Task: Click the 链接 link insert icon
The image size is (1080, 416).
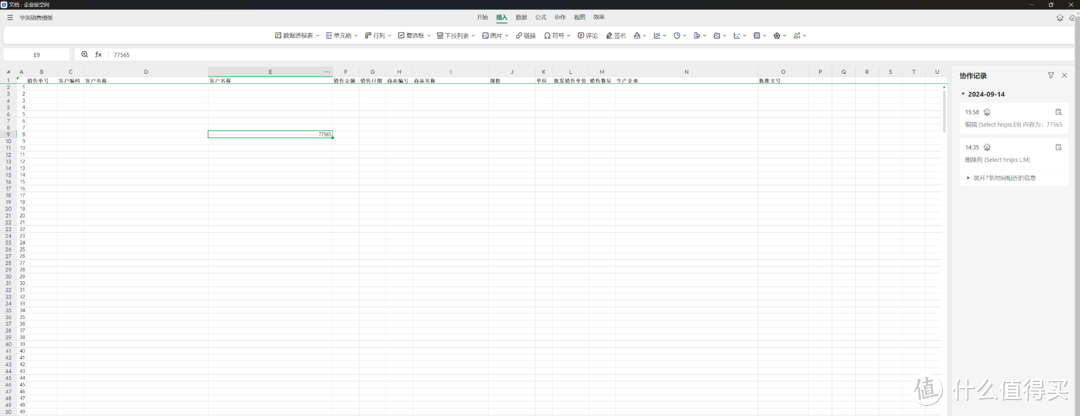Action: (x=525, y=35)
